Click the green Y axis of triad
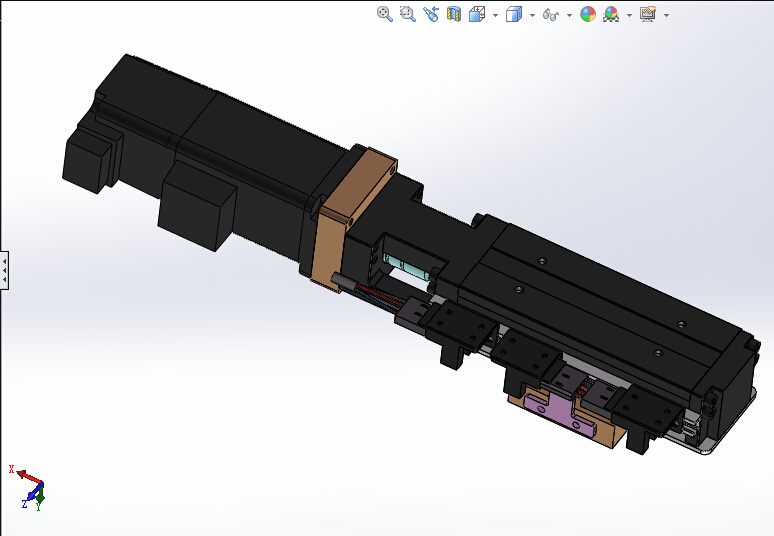Image resolution: width=774 pixels, height=536 pixels. [x=40, y=494]
